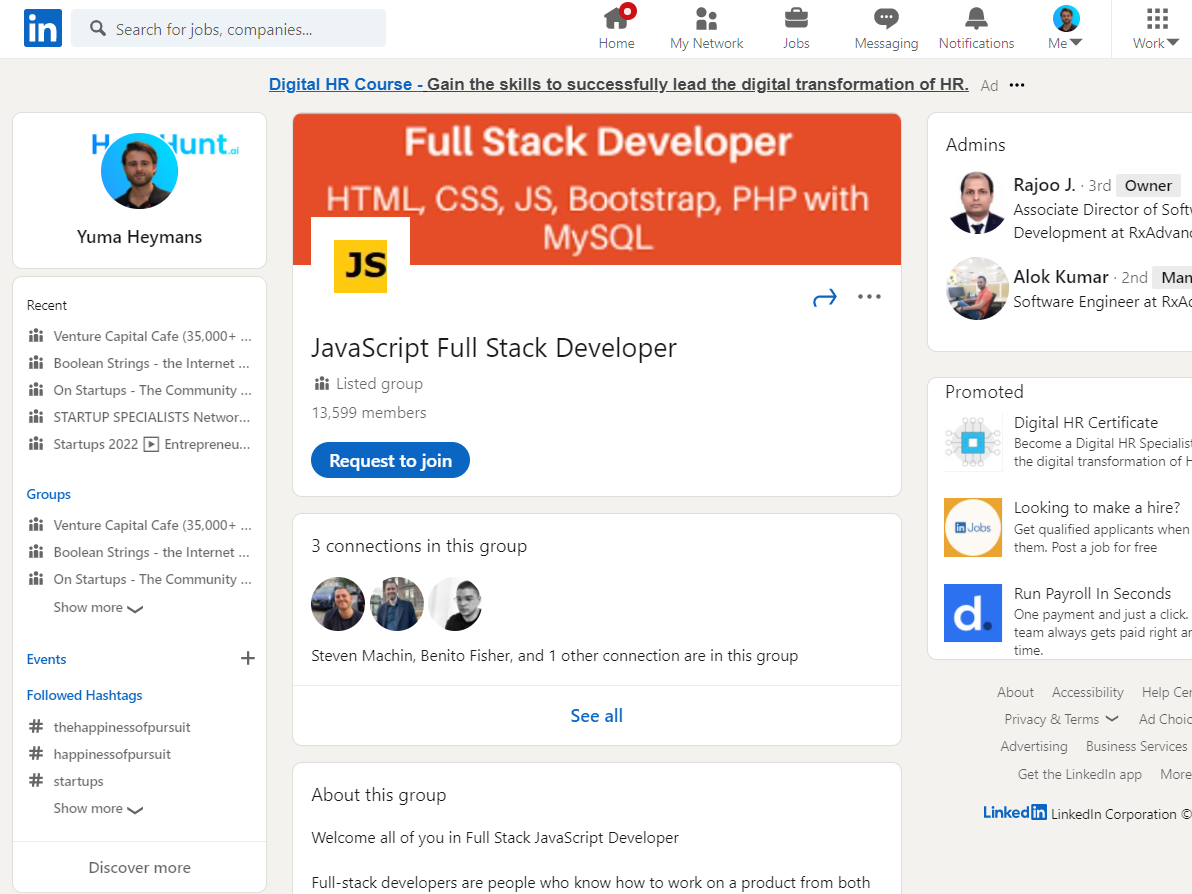Go to My Network icon
Image resolution: width=1192 pixels, height=894 pixels.
click(x=706, y=19)
